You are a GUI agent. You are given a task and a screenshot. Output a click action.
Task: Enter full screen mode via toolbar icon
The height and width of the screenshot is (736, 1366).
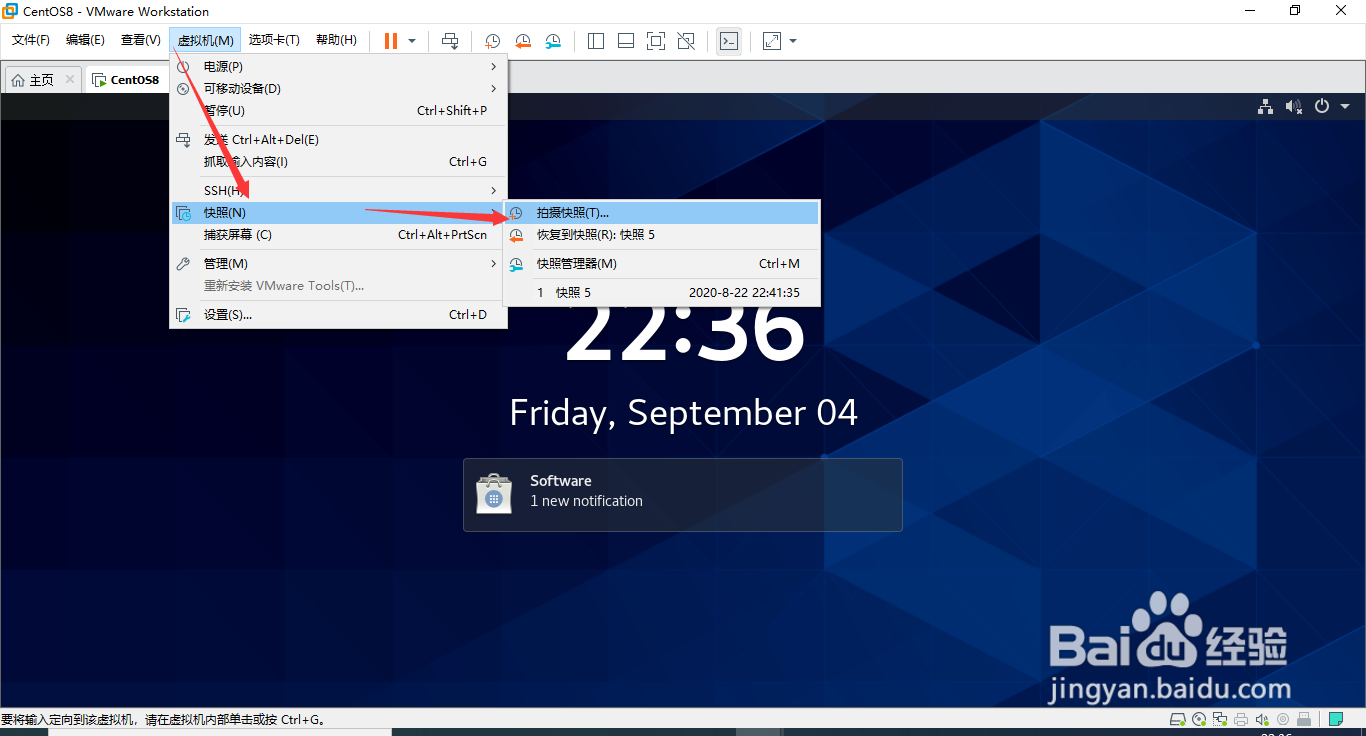pos(656,40)
